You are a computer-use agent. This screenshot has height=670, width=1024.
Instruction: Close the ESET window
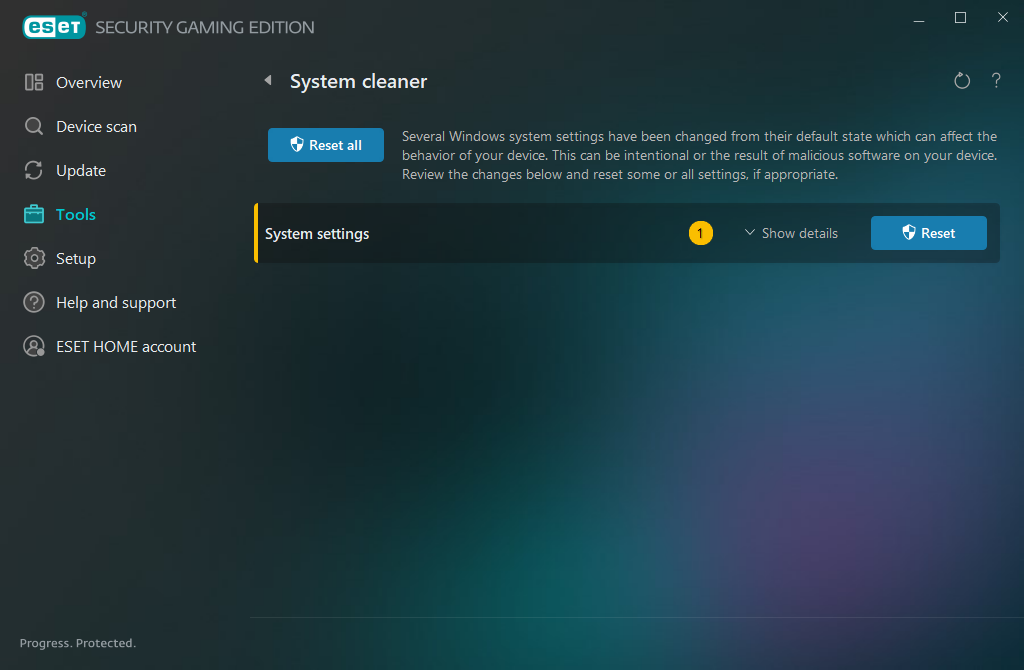1002,18
